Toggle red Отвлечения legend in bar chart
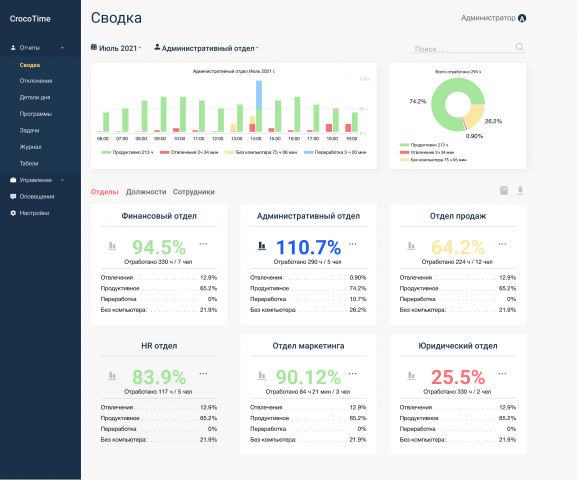This screenshot has height=480, width=577. (x=189, y=152)
